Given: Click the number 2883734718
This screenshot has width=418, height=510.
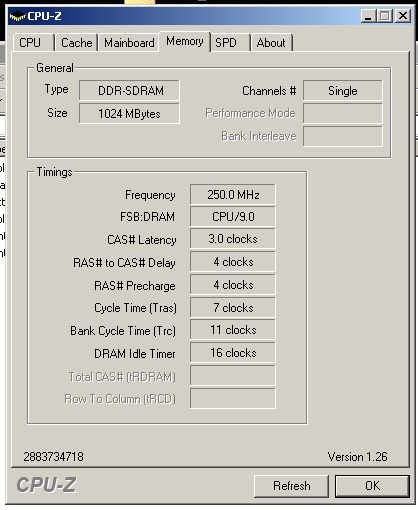Looking at the screenshot, I should tap(53, 457).
